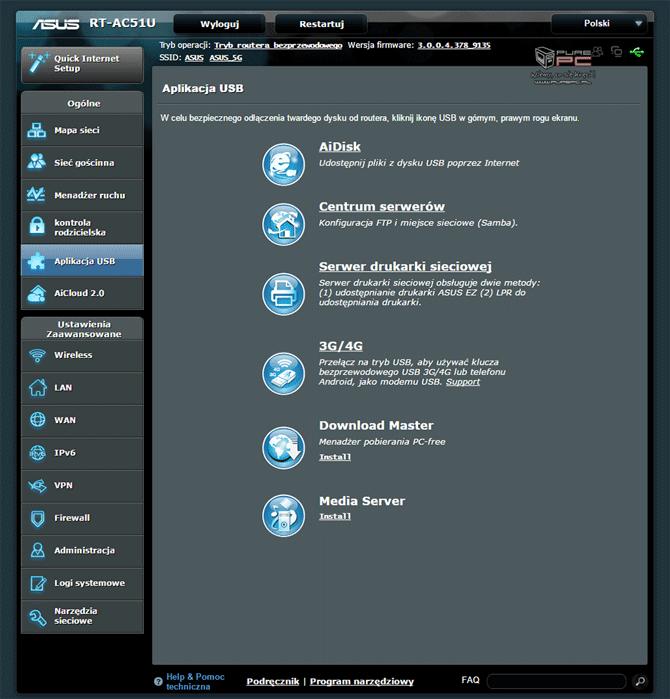The height and width of the screenshot is (699, 670).
Task: Click the Download Master globe icon
Action: tap(283, 445)
